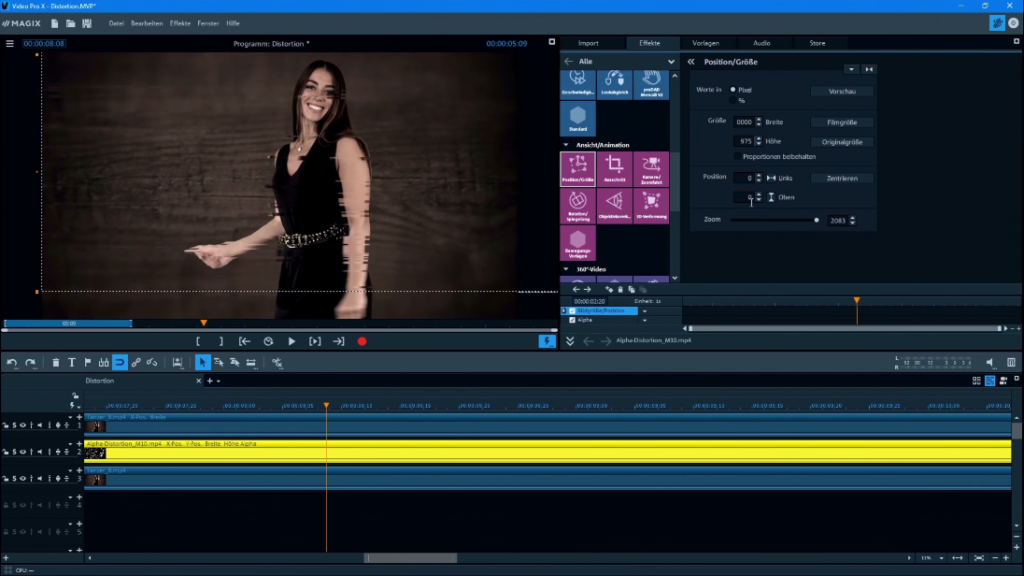Open the Bearbeiten menu
1024x576 pixels.
pyautogui.click(x=148, y=23)
